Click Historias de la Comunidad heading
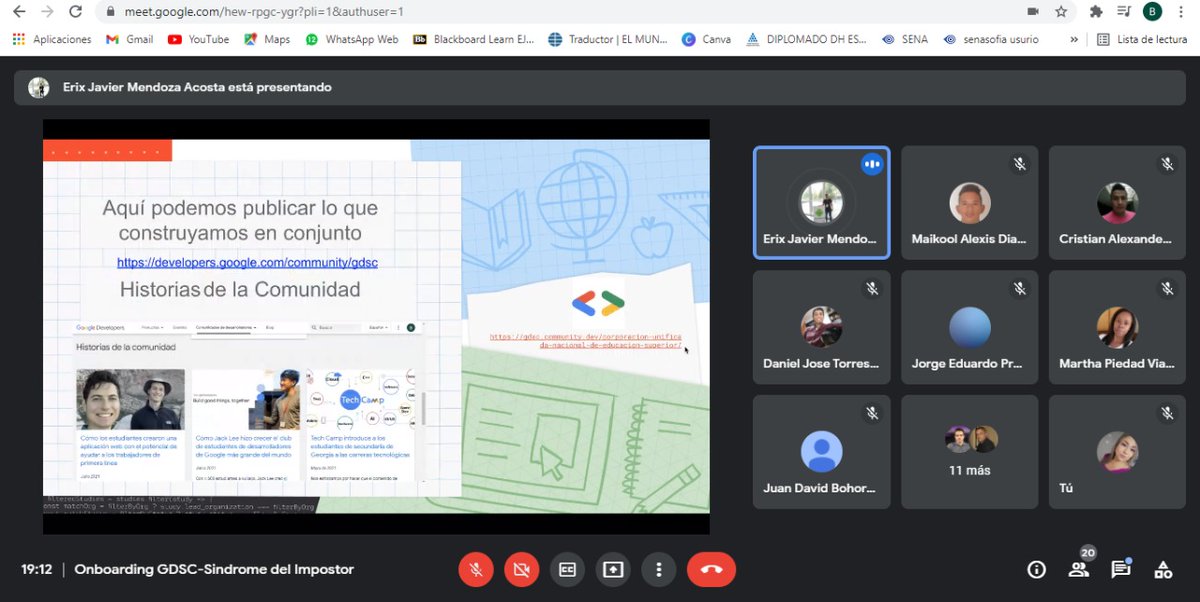Viewport: 1200px width, 602px height. pyautogui.click(x=240, y=290)
